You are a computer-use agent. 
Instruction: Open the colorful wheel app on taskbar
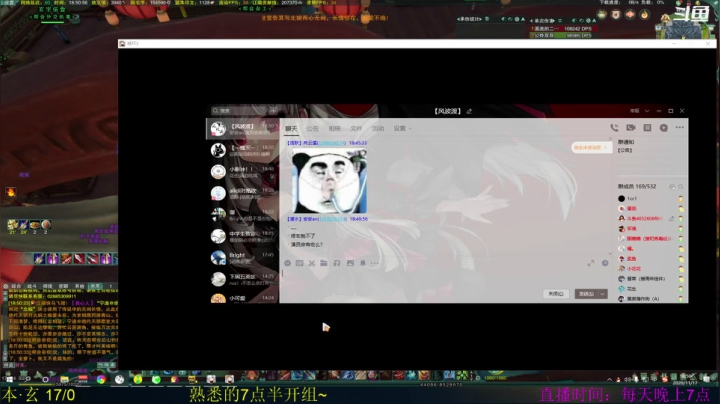pos(101,379)
